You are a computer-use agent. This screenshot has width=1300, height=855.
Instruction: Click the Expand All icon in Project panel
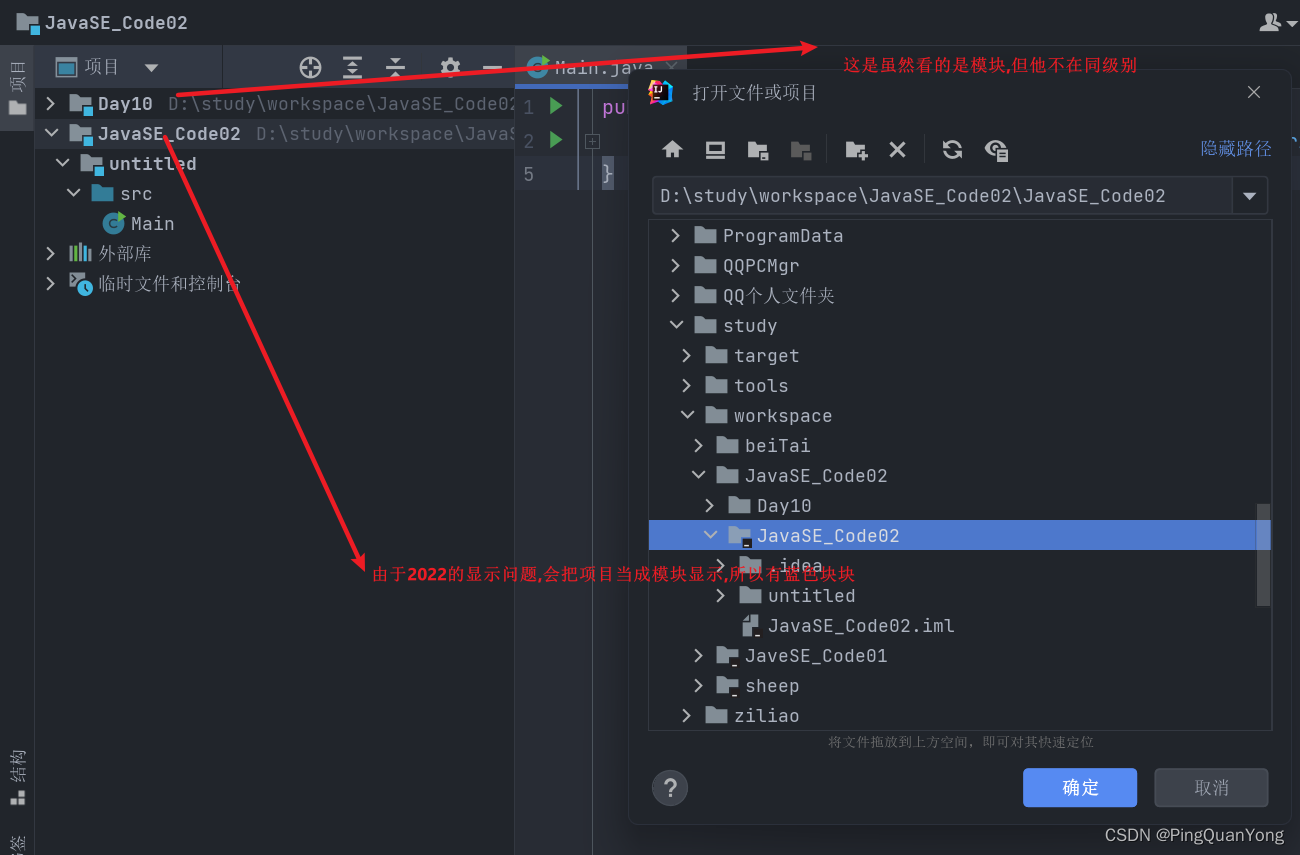point(353,67)
